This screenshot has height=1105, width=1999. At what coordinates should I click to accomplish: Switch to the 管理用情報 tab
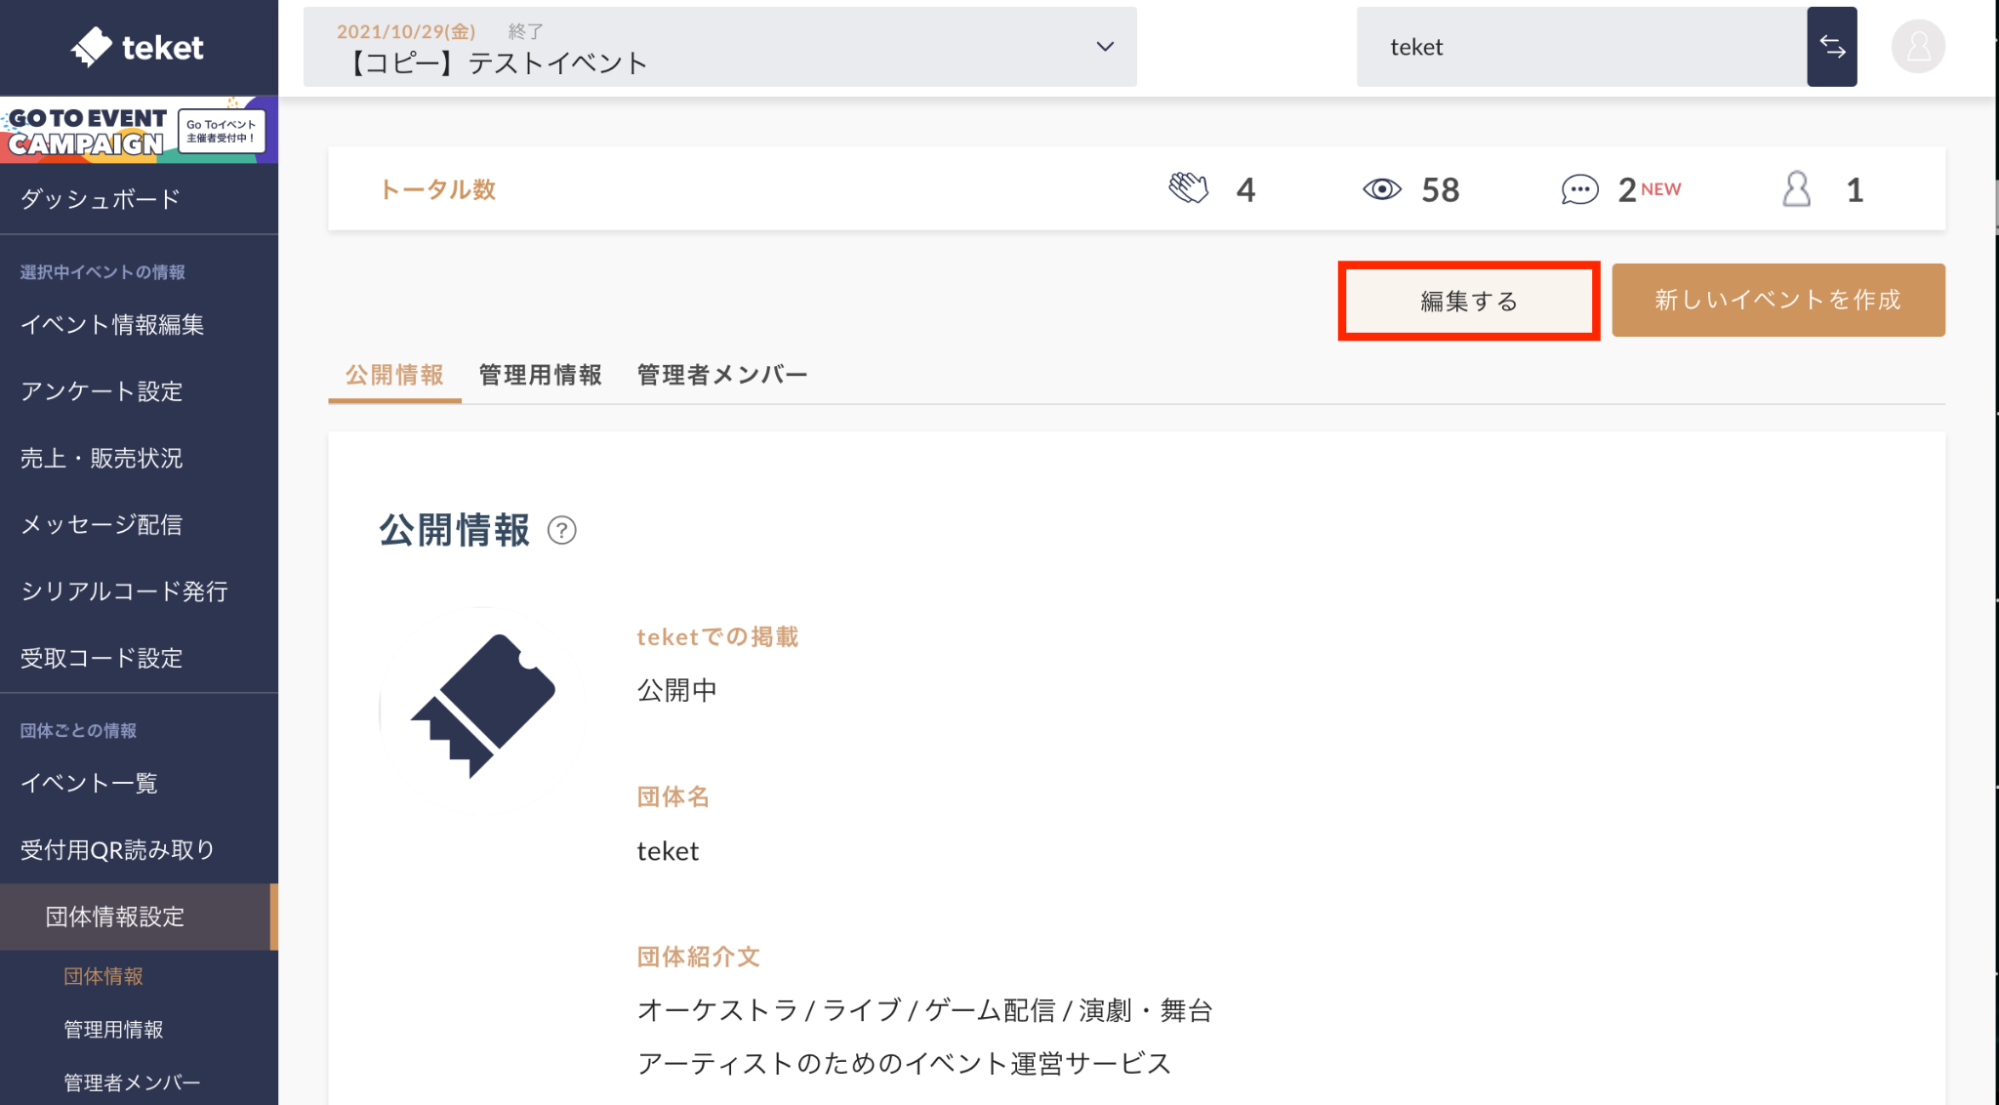[x=540, y=375]
